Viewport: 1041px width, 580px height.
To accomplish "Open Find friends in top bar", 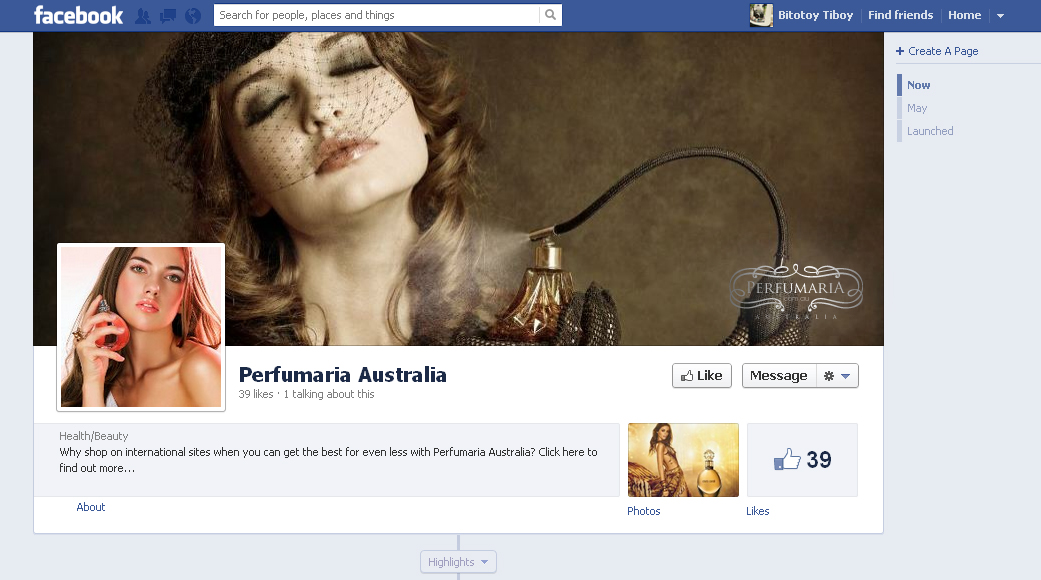I will 900,15.
